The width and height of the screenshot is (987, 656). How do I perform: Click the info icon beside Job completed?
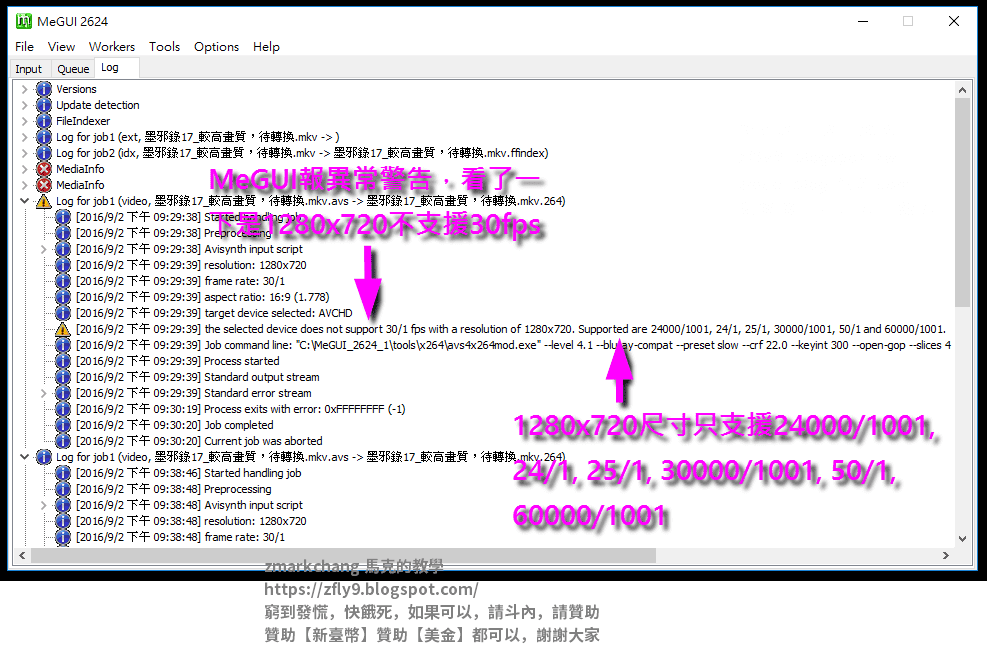[63, 425]
